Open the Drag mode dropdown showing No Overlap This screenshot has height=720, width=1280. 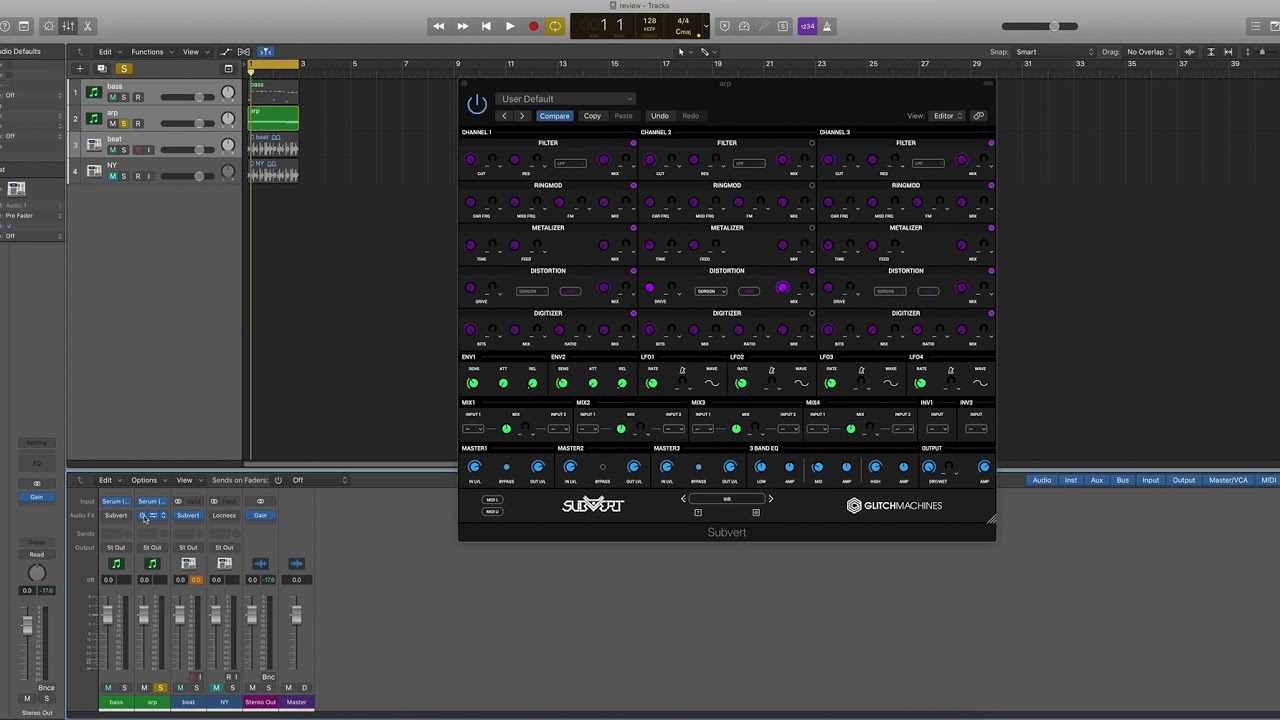[1150, 52]
